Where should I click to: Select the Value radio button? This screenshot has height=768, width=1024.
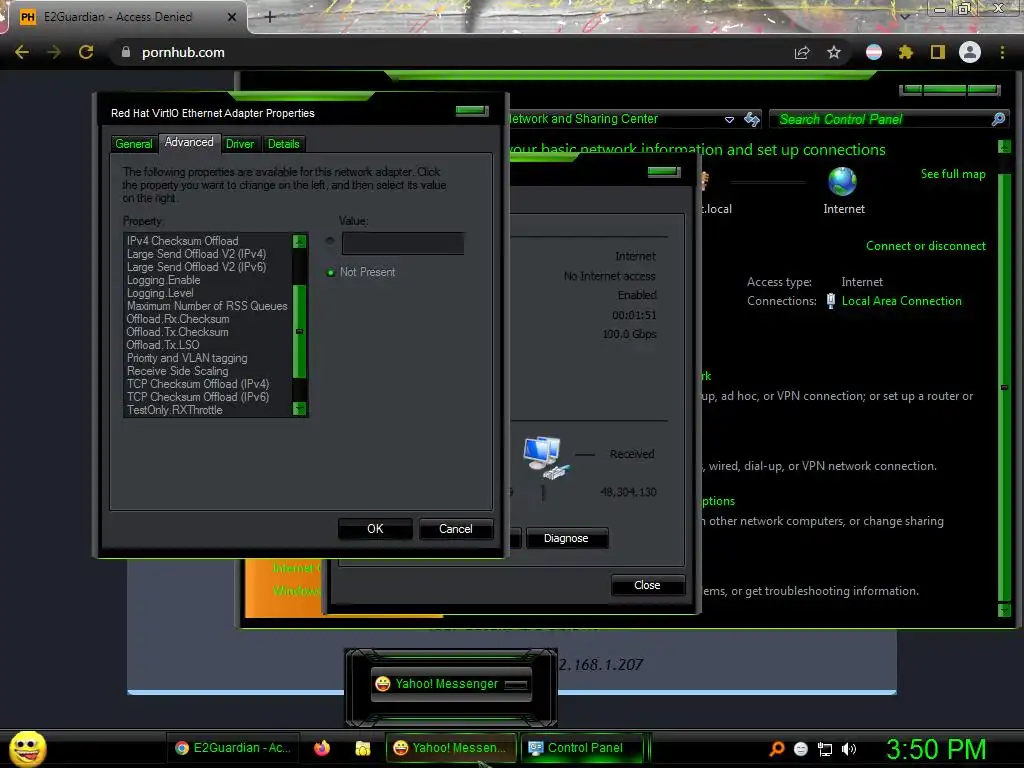330,241
